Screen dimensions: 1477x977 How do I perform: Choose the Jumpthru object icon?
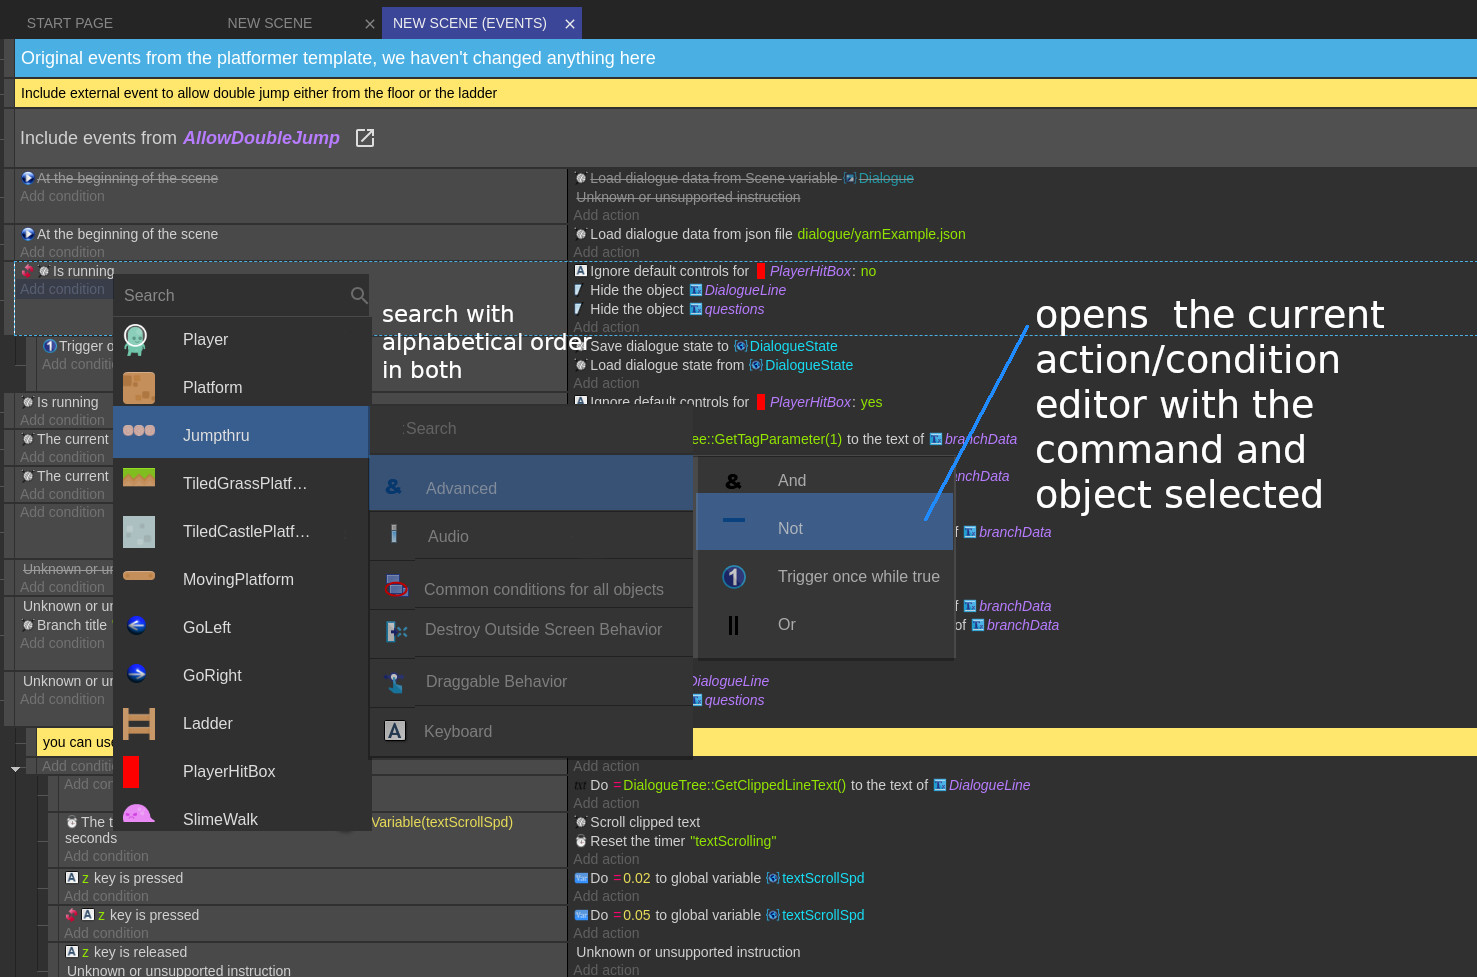tap(140, 431)
